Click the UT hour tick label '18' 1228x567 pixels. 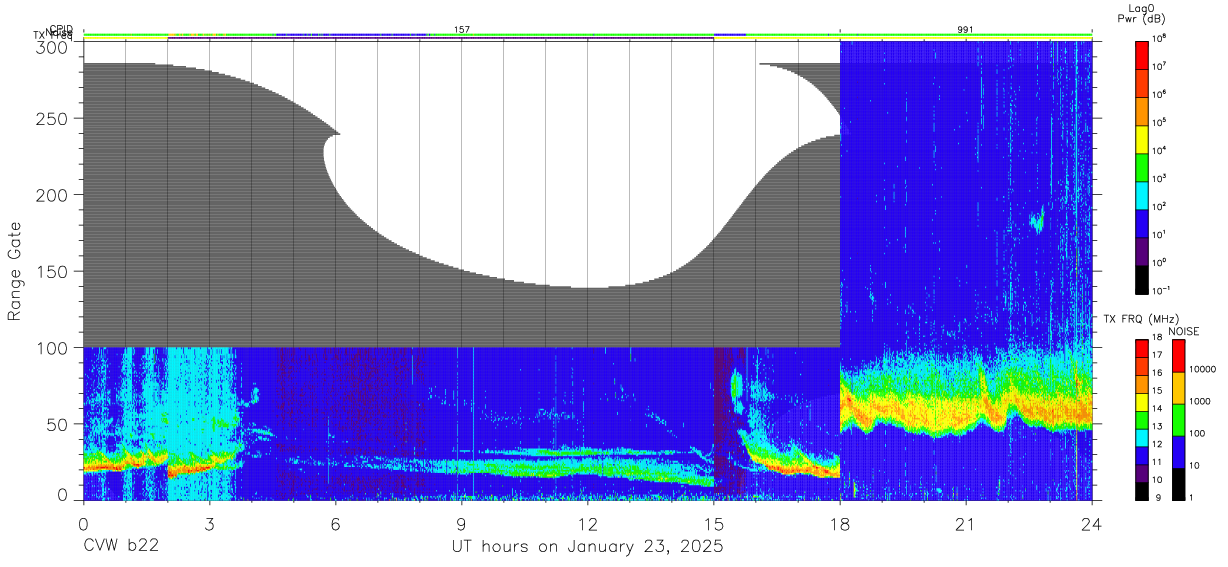839,524
